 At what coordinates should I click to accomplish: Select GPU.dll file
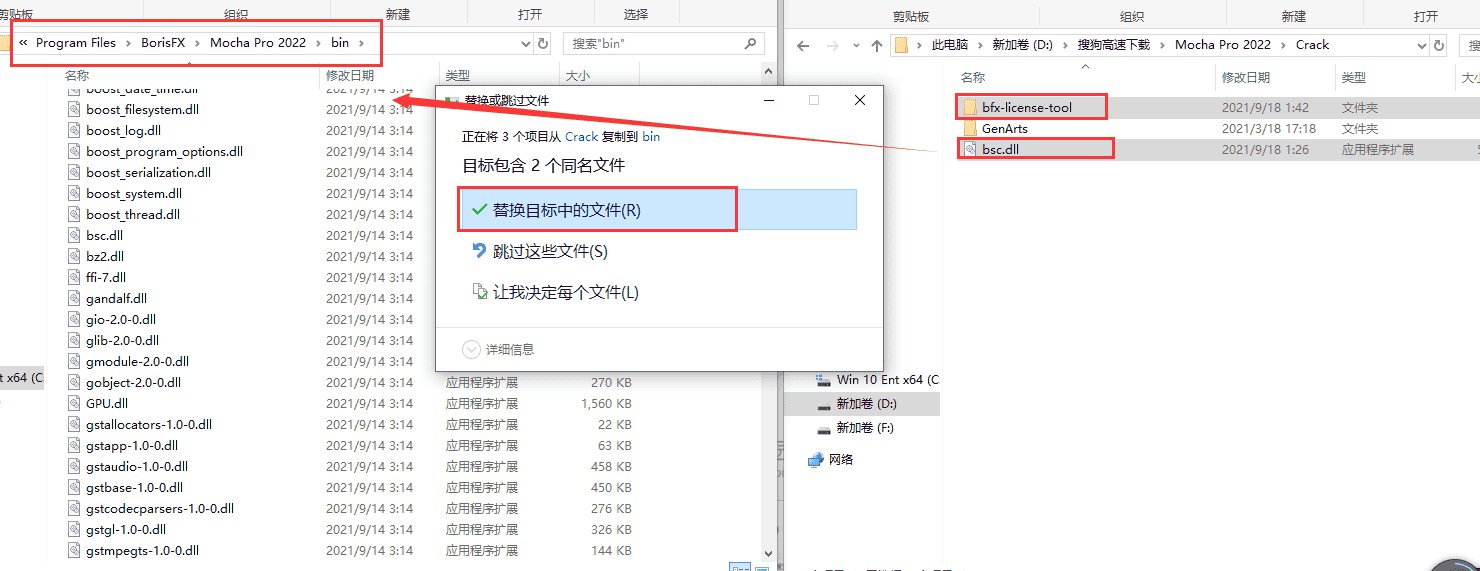click(107, 404)
